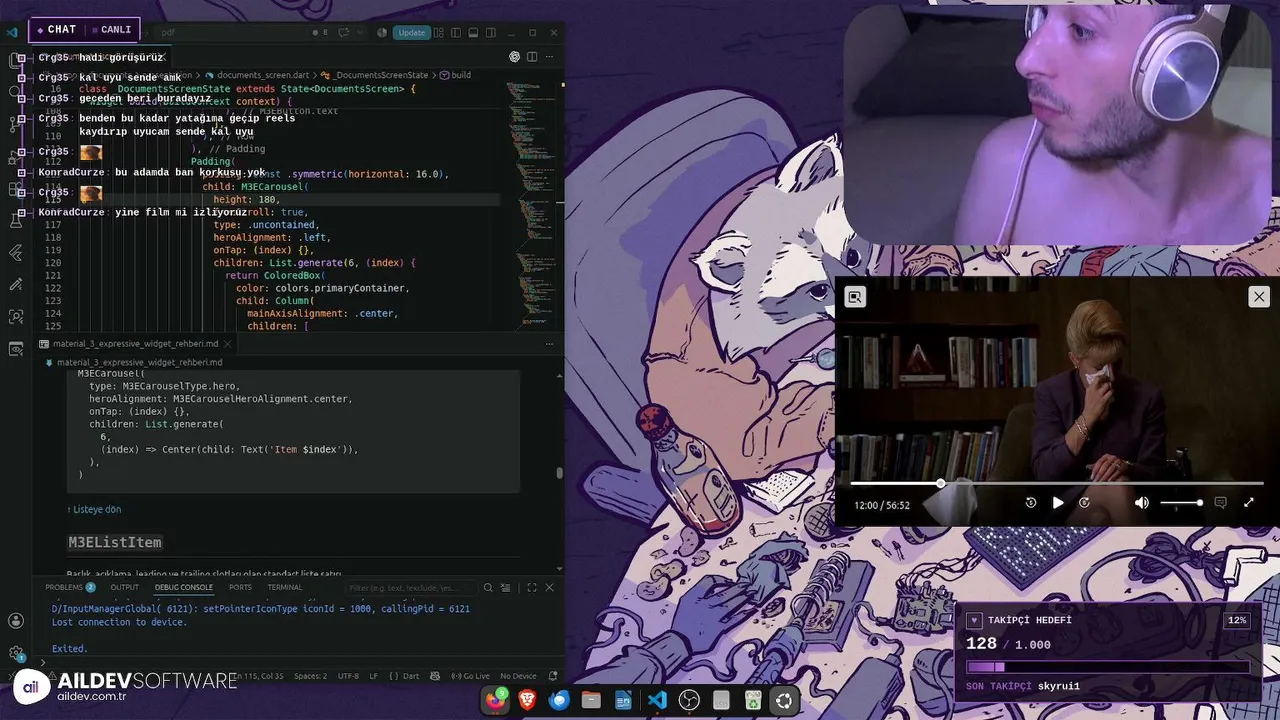Open Firefox from the dock

496,700
